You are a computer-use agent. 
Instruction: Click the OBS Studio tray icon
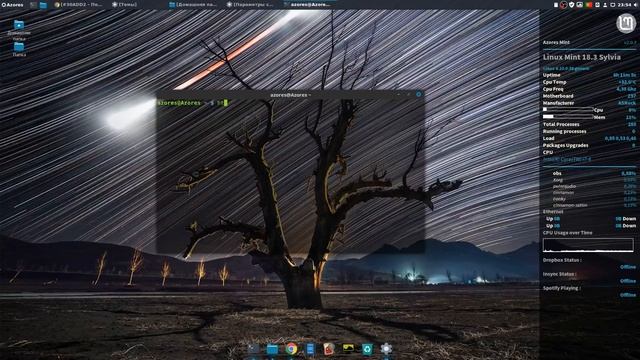coord(564,5)
